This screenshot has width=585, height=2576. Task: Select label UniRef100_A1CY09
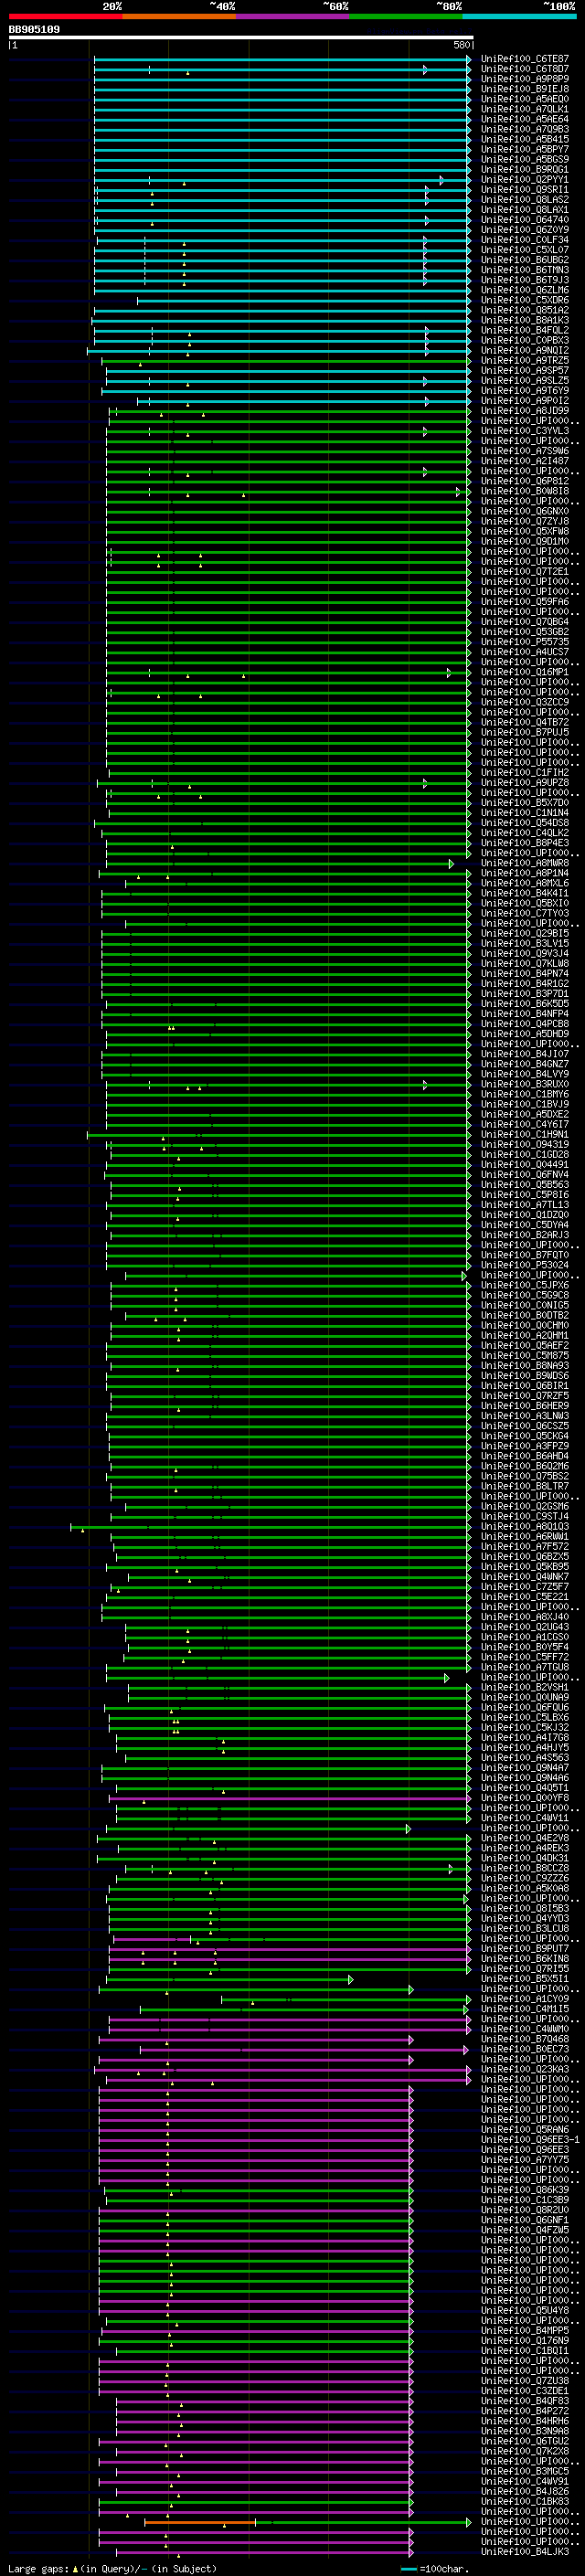click(524, 1999)
